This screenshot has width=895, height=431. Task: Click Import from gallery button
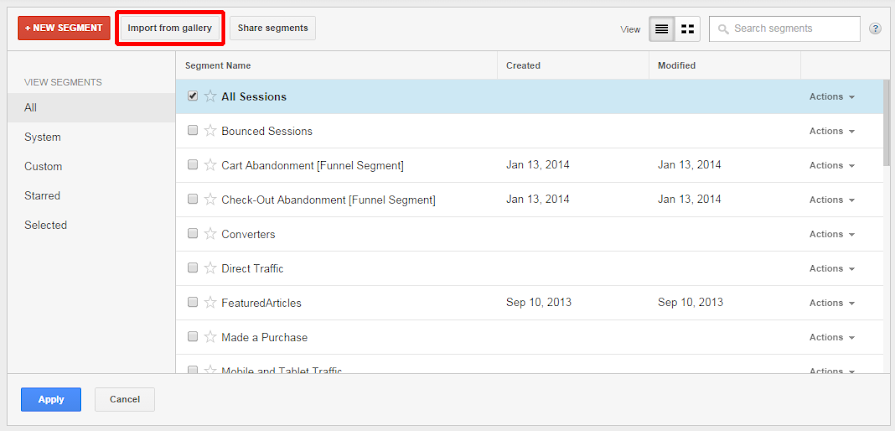(x=169, y=28)
